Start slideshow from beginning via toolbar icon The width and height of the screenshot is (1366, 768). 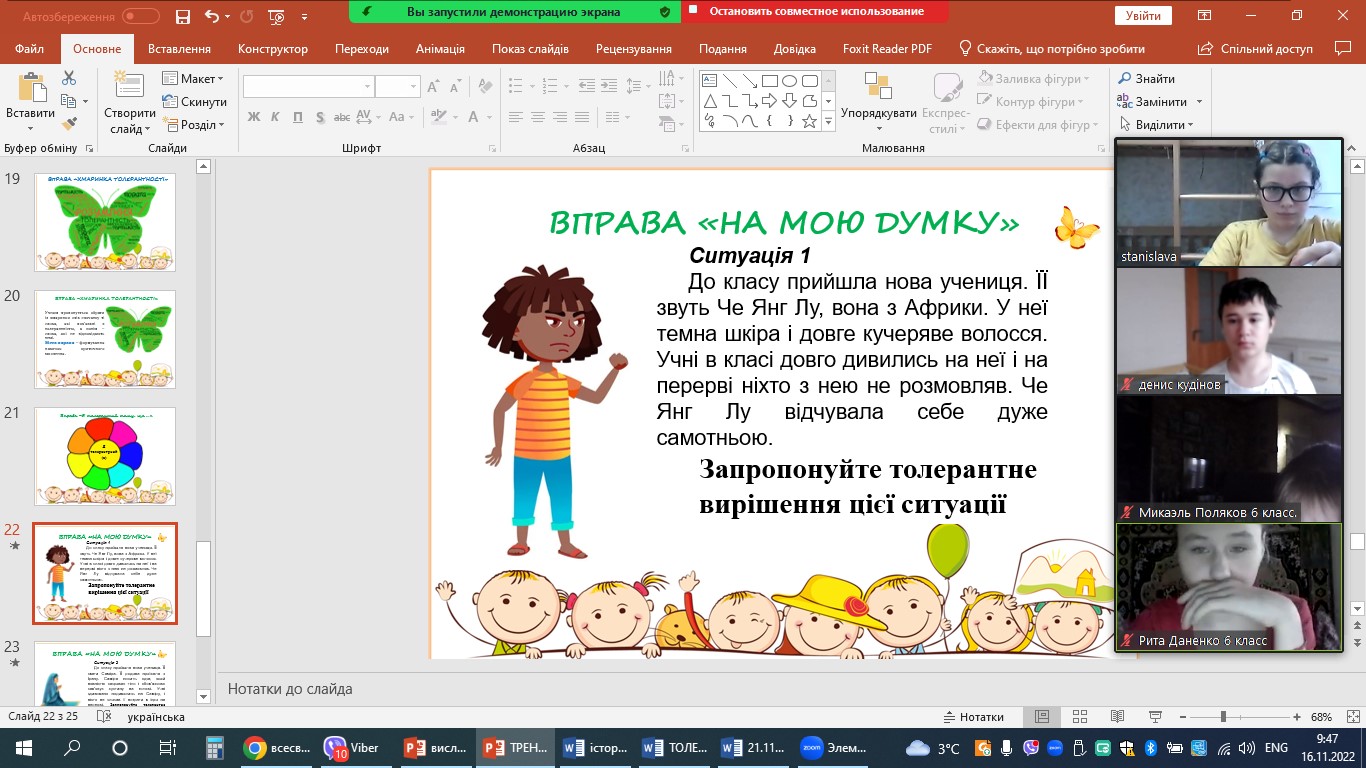(278, 16)
